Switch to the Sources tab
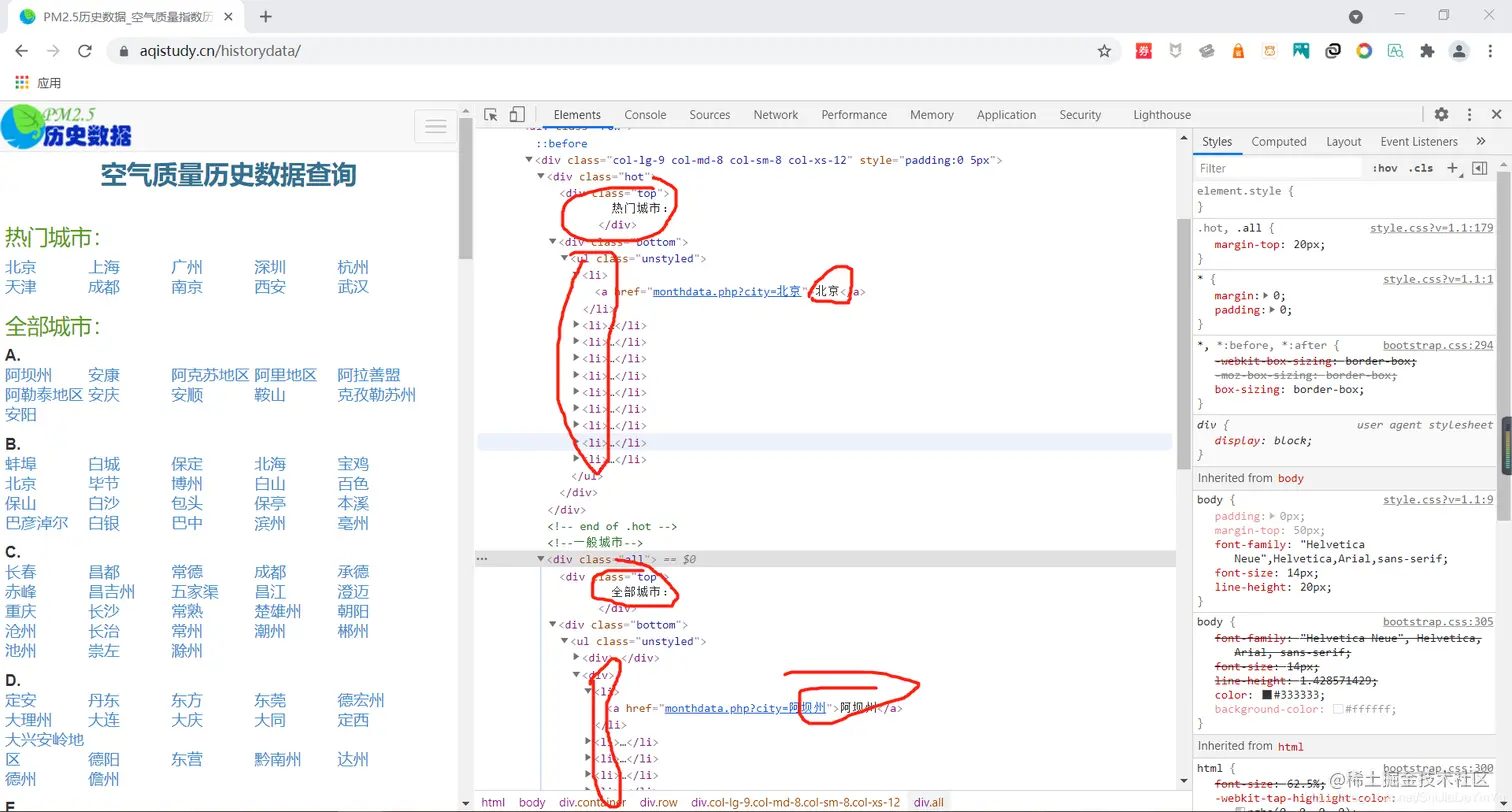The image size is (1512, 812). (710, 115)
